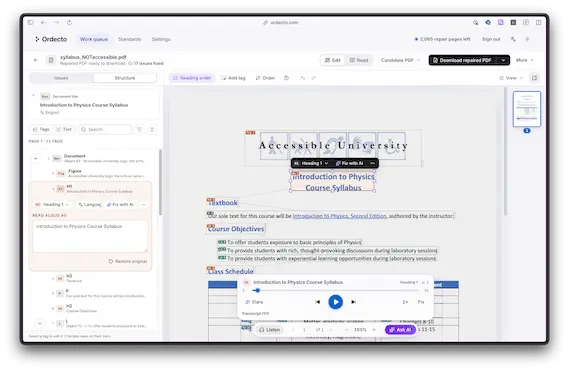Skip to next audio segment

(353, 302)
